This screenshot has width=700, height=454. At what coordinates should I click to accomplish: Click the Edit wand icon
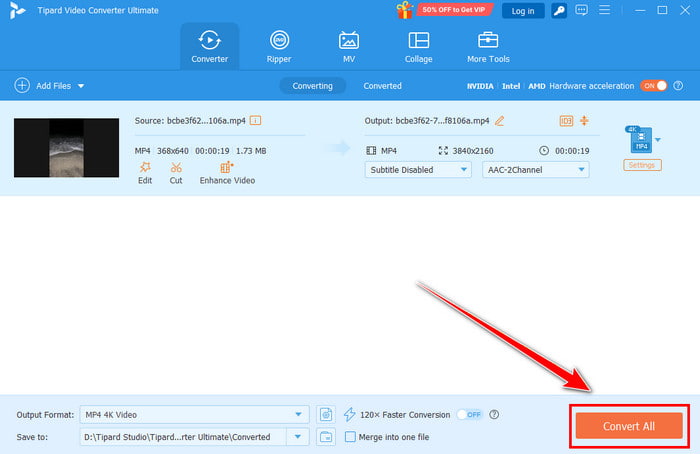[145, 167]
